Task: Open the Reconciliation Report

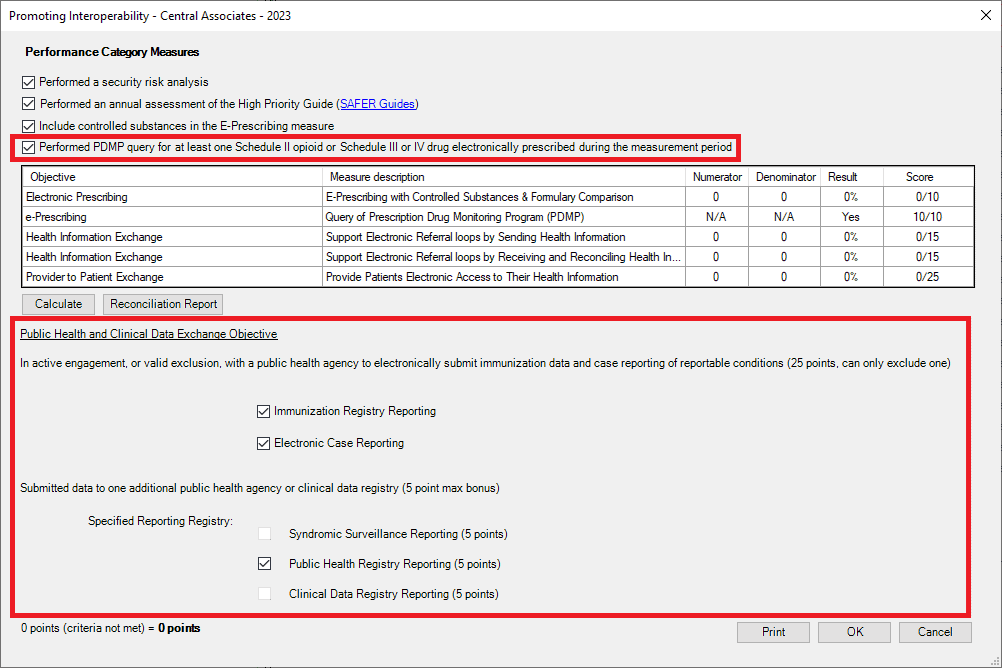Action: 163,304
